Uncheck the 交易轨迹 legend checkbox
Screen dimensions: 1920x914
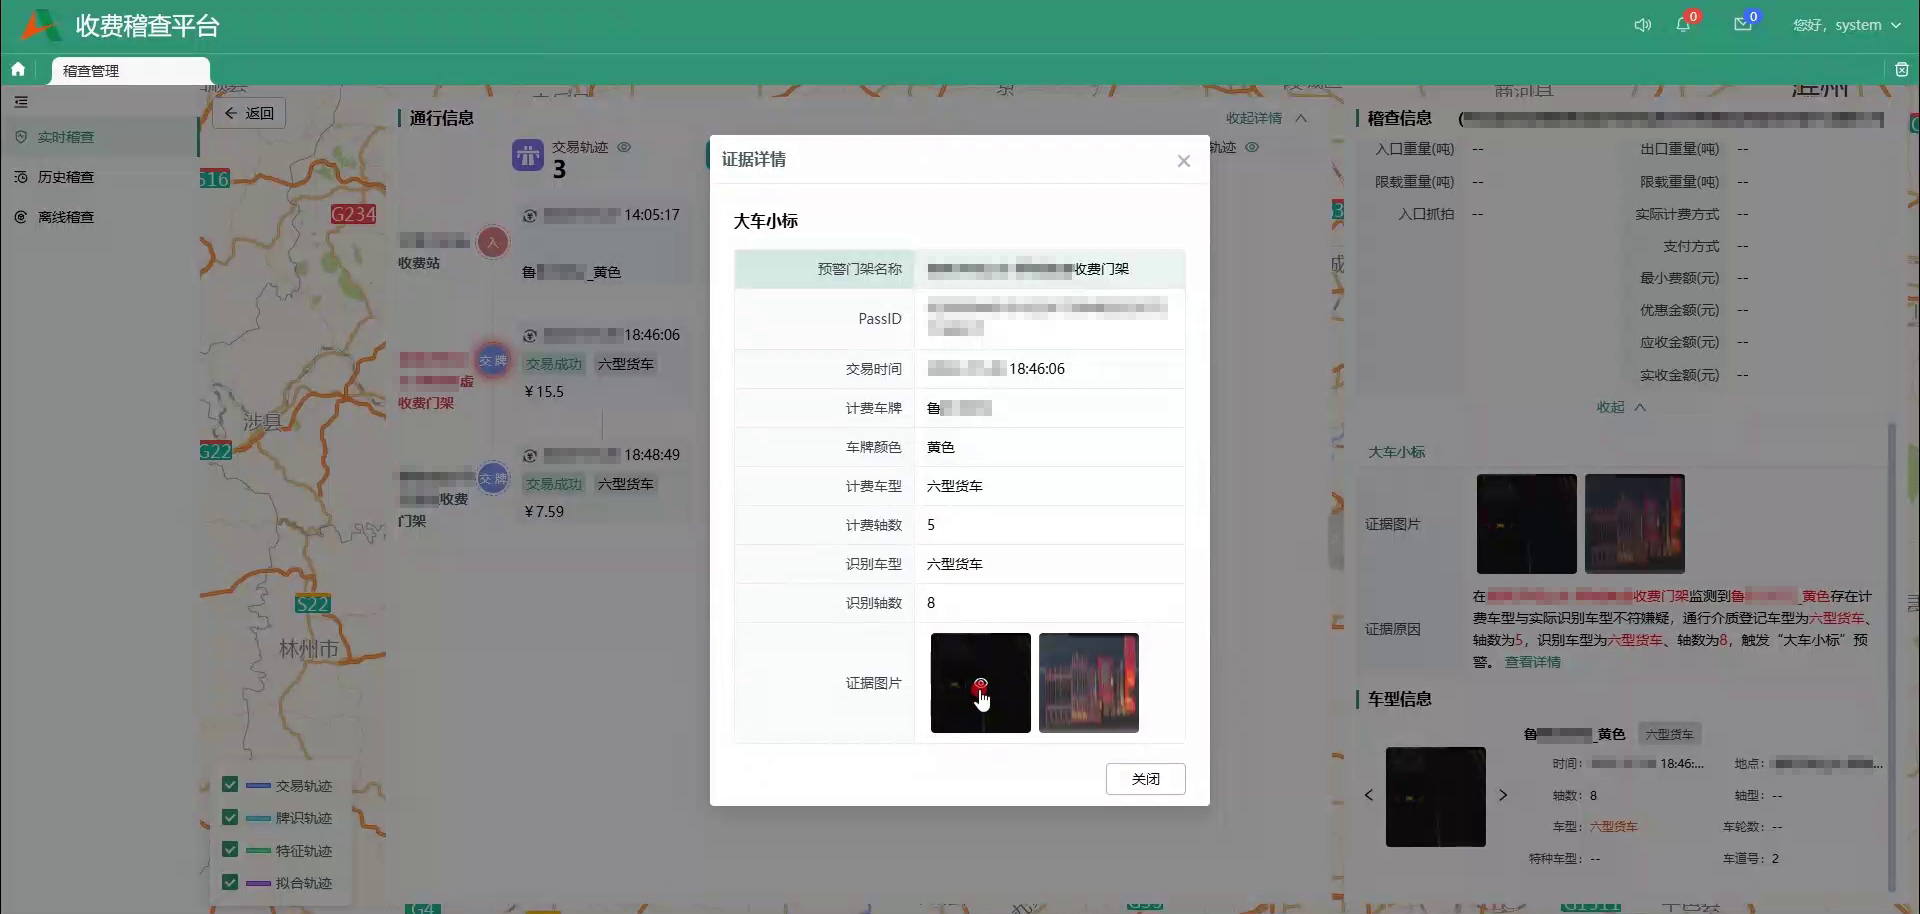231,785
